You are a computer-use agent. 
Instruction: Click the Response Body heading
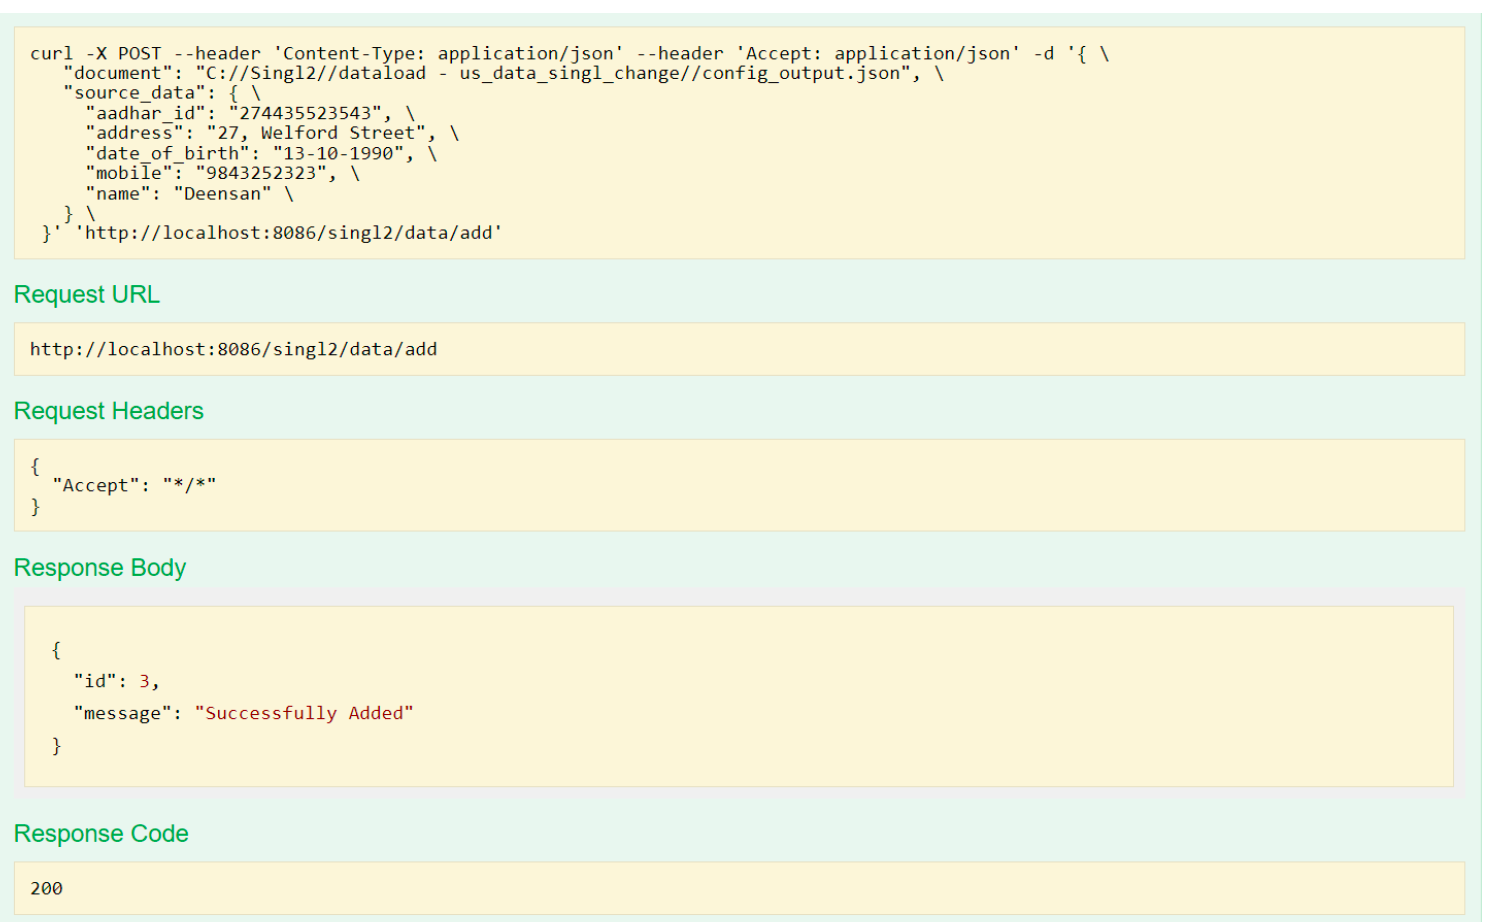(100, 568)
